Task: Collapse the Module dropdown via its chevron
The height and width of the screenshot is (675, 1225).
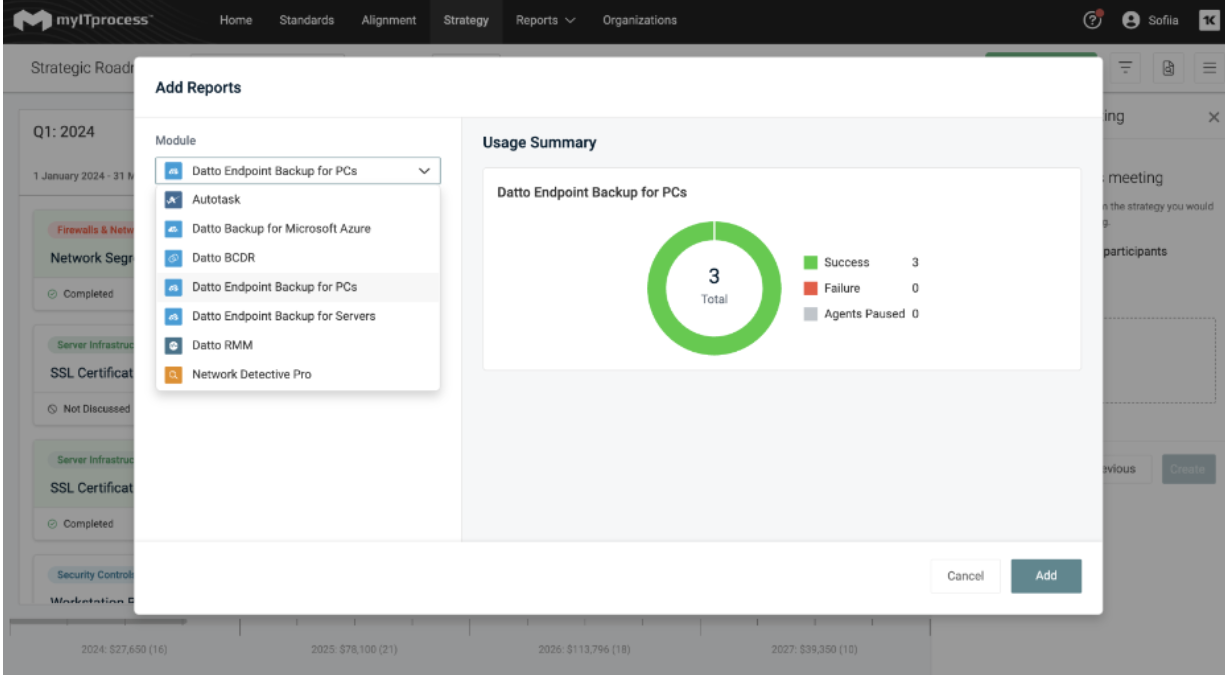Action: click(x=424, y=171)
